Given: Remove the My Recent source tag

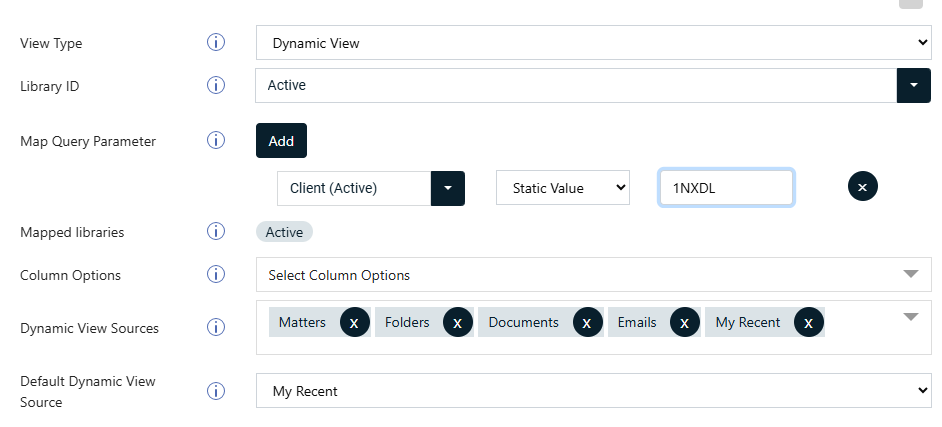Looking at the screenshot, I should (808, 322).
